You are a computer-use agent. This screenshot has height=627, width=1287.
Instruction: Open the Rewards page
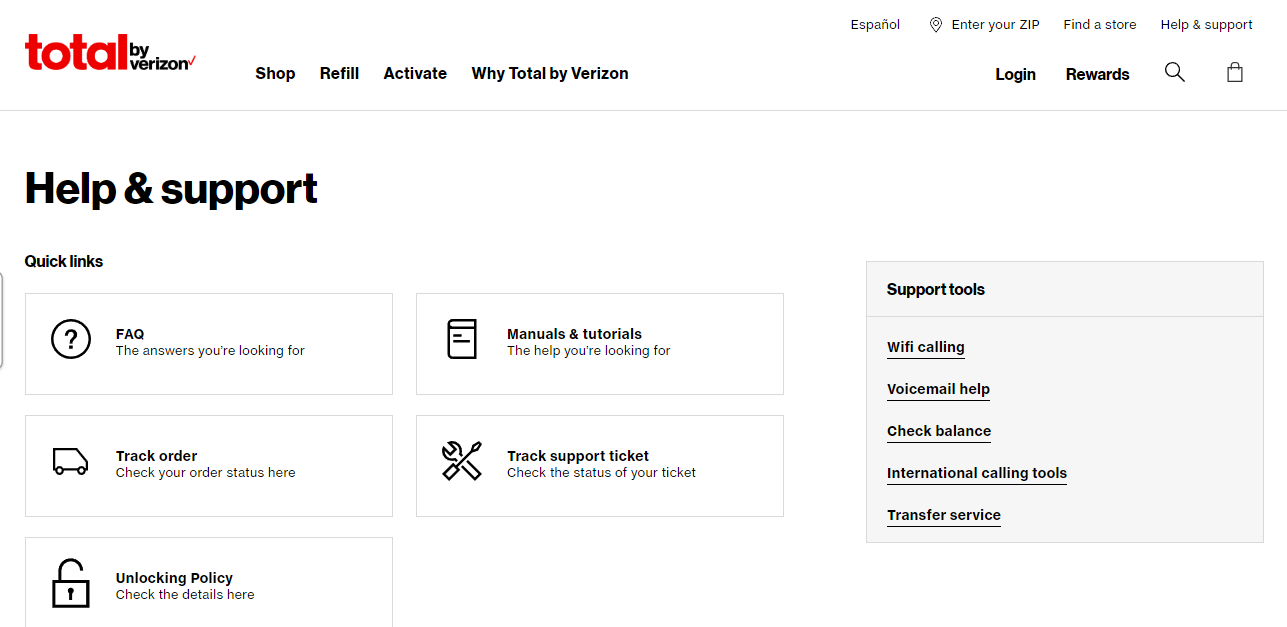[x=1097, y=74]
